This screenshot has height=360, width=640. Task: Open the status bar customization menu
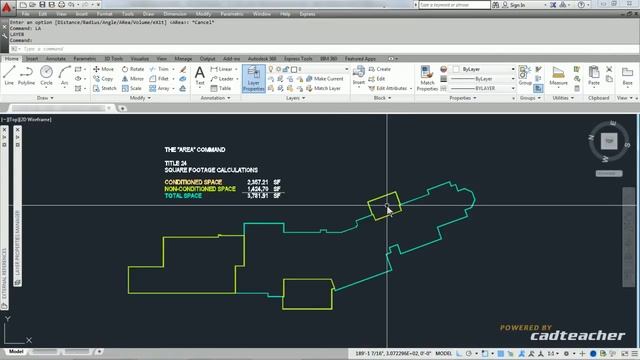coord(634,353)
